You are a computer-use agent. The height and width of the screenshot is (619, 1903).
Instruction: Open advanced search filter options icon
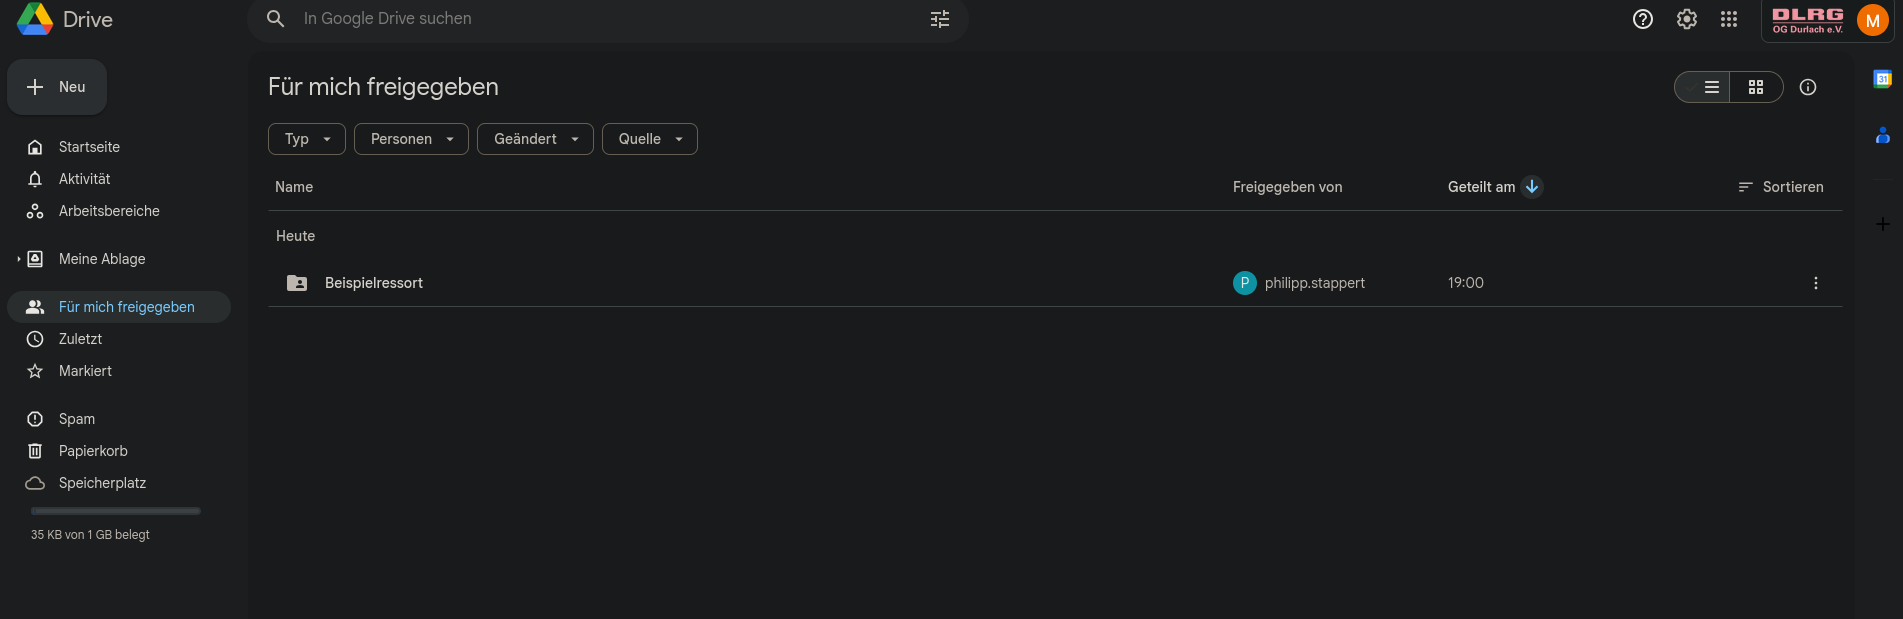click(939, 19)
